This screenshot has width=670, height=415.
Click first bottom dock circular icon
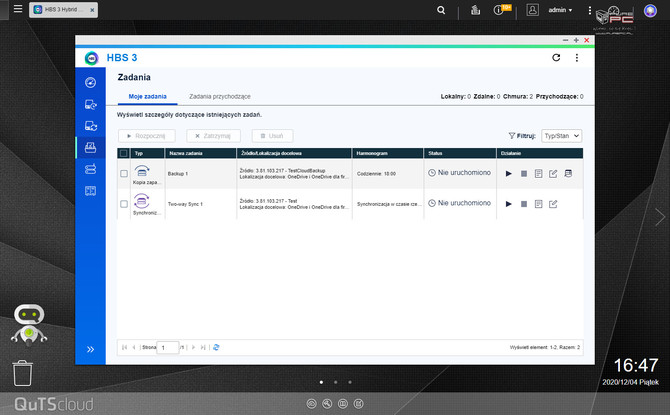pyautogui.click(x=311, y=403)
